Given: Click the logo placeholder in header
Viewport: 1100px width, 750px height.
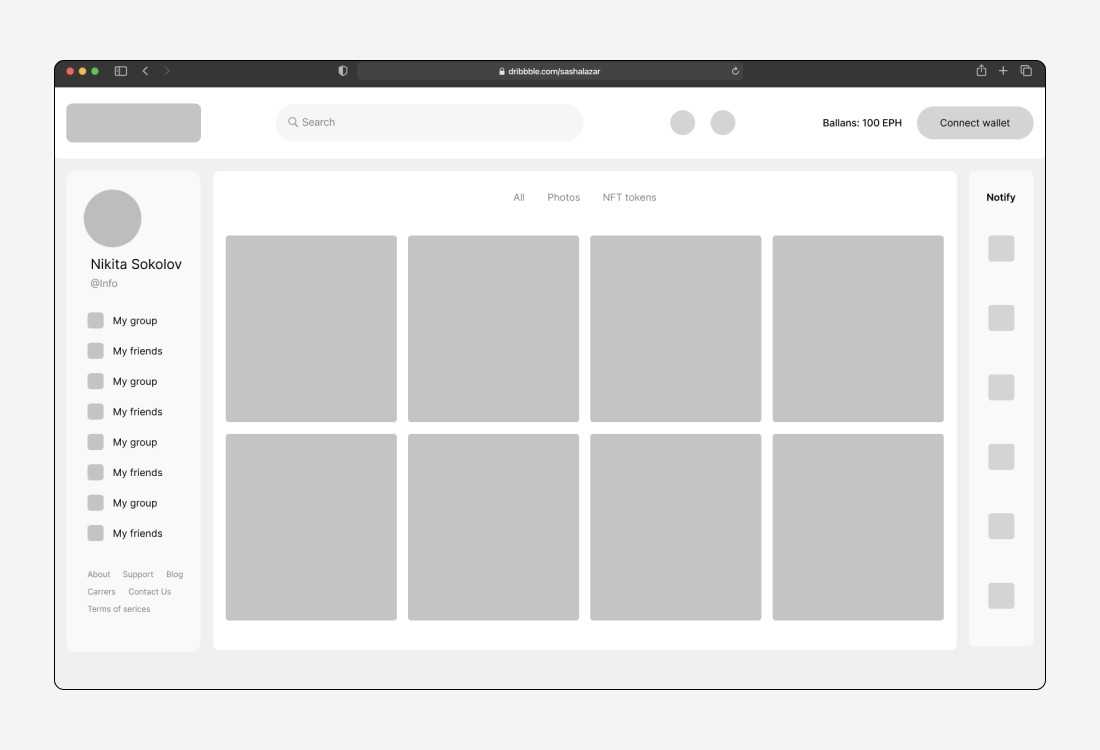Looking at the screenshot, I should [133, 123].
